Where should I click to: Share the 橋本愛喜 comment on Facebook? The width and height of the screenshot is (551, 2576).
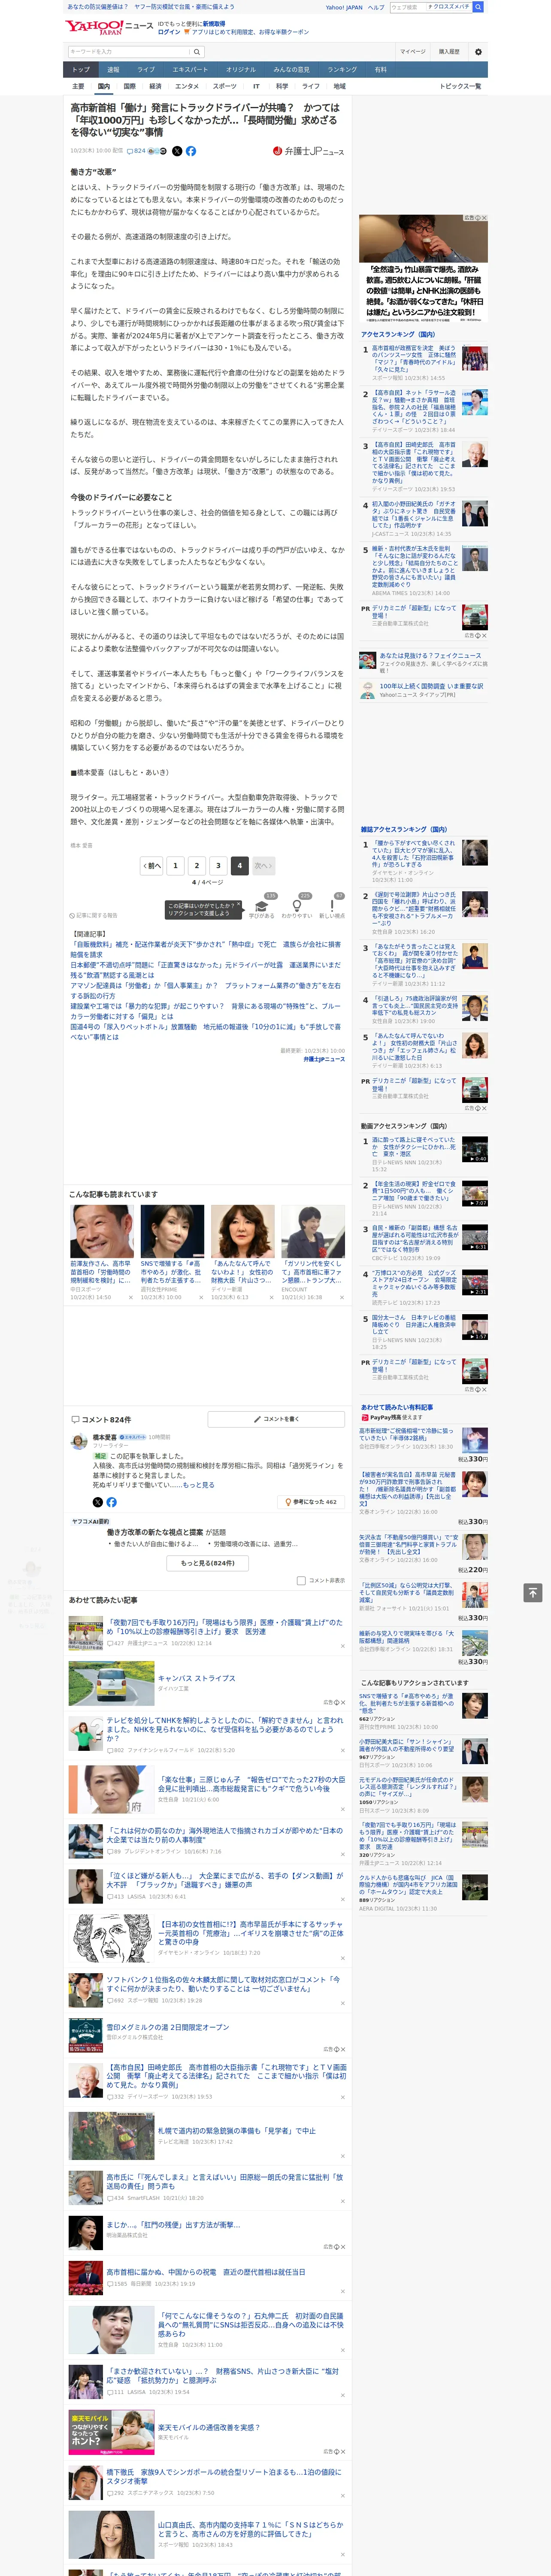pyautogui.click(x=111, y=1502)
